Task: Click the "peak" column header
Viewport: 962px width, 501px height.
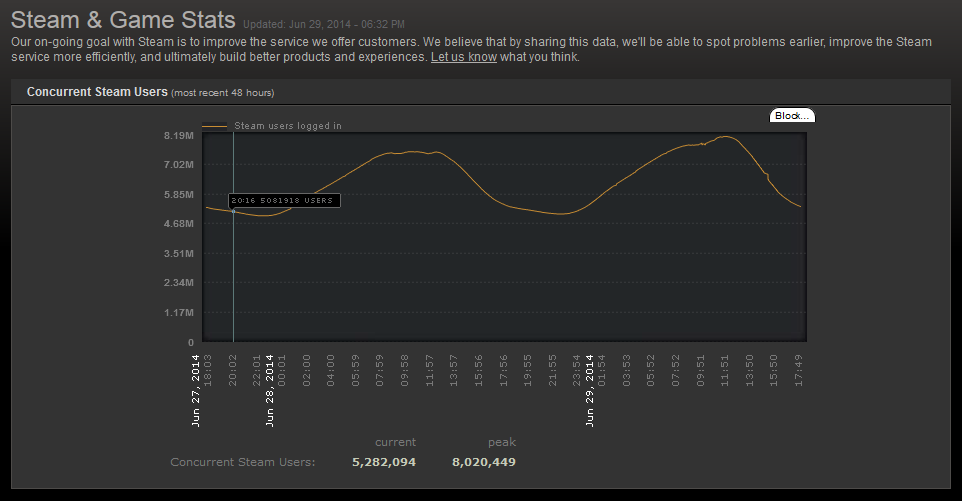Action: click(x=501, y=442)
